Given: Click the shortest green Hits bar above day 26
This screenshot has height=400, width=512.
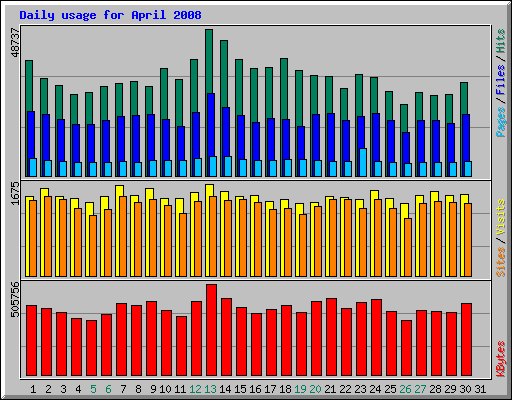Looking at the screenshot, I should [404, 118].
